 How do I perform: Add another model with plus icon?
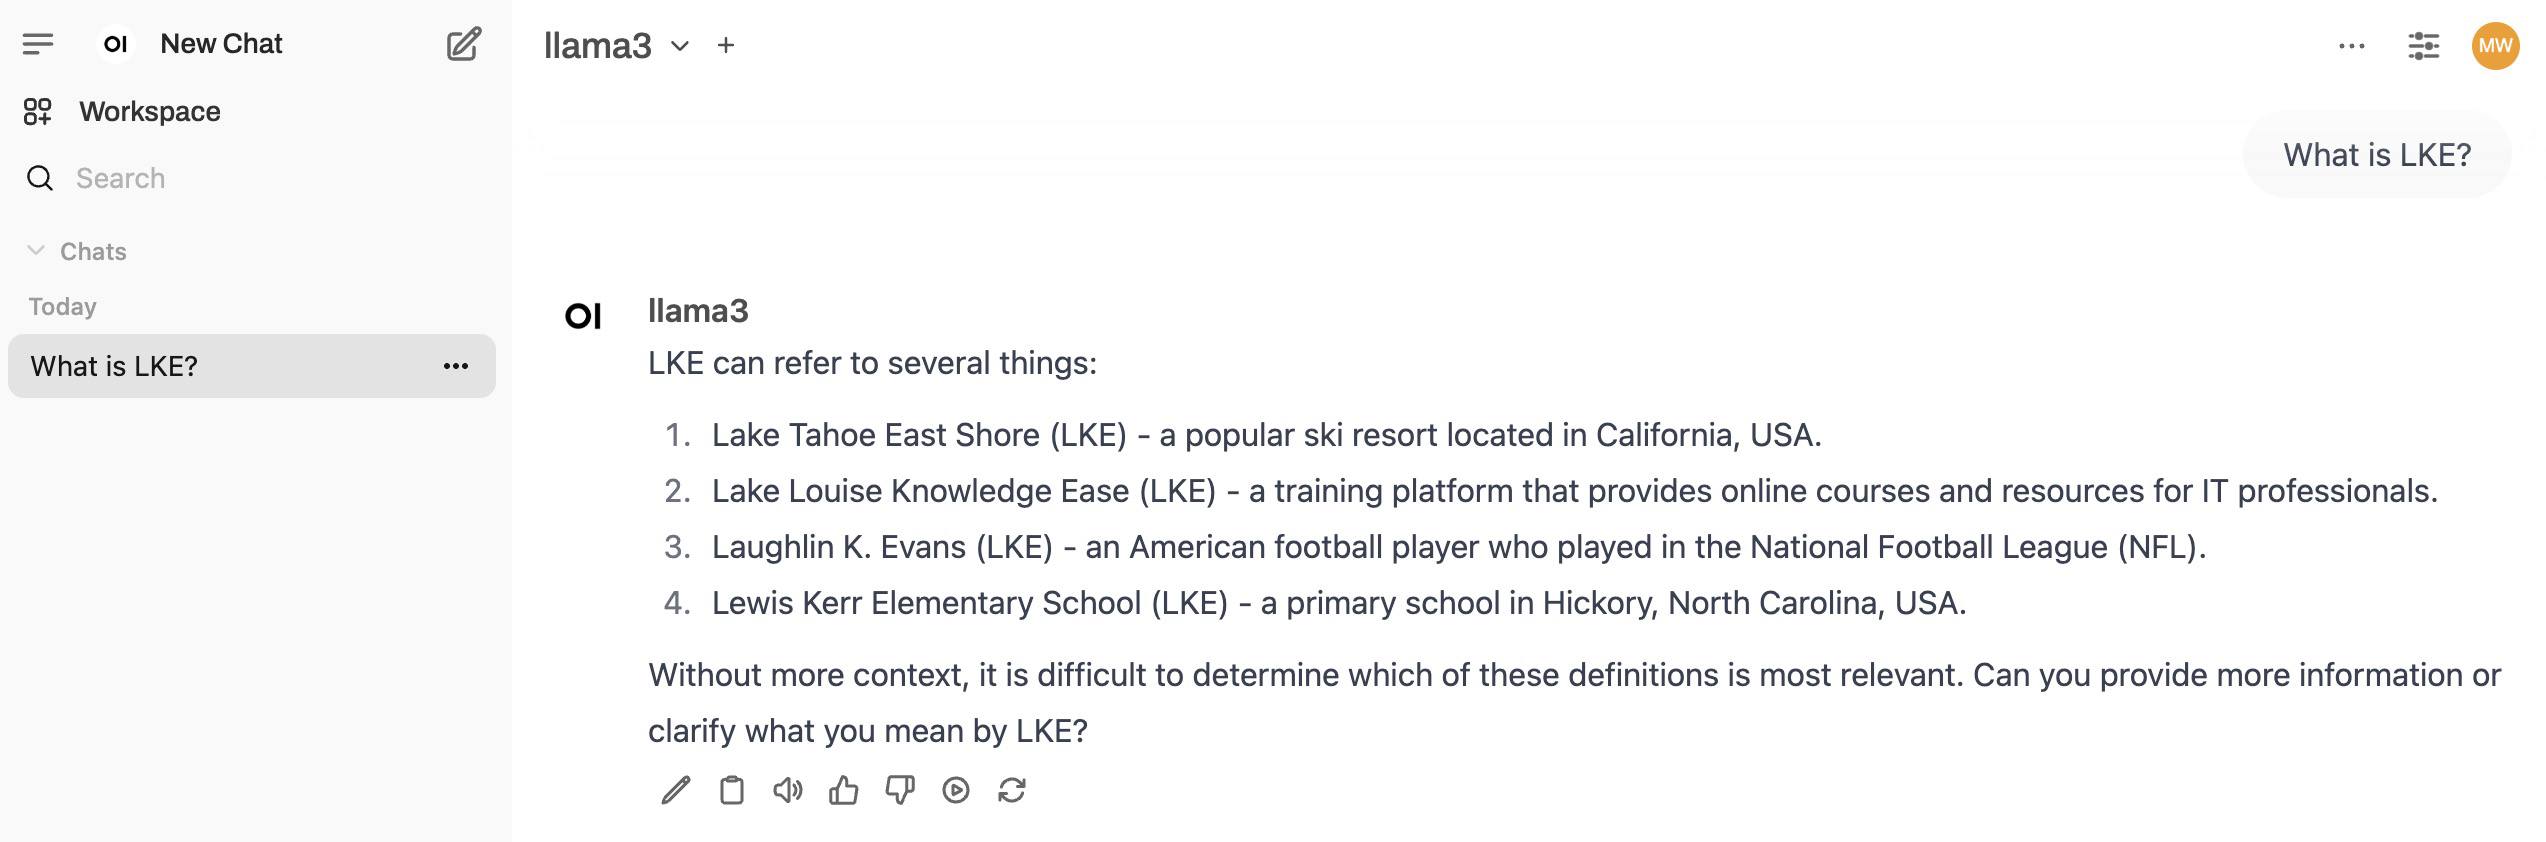tap(726, 46)
